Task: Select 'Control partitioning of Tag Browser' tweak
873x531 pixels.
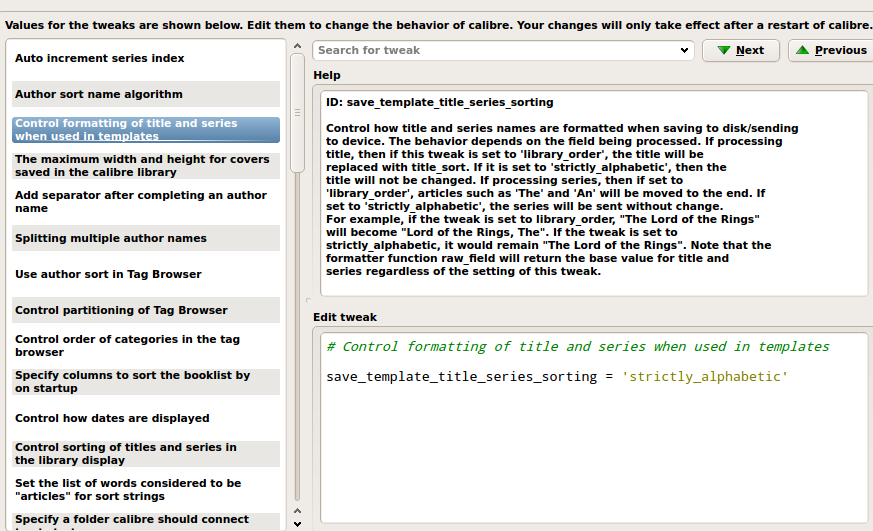Action: click(x=146, y=310)
